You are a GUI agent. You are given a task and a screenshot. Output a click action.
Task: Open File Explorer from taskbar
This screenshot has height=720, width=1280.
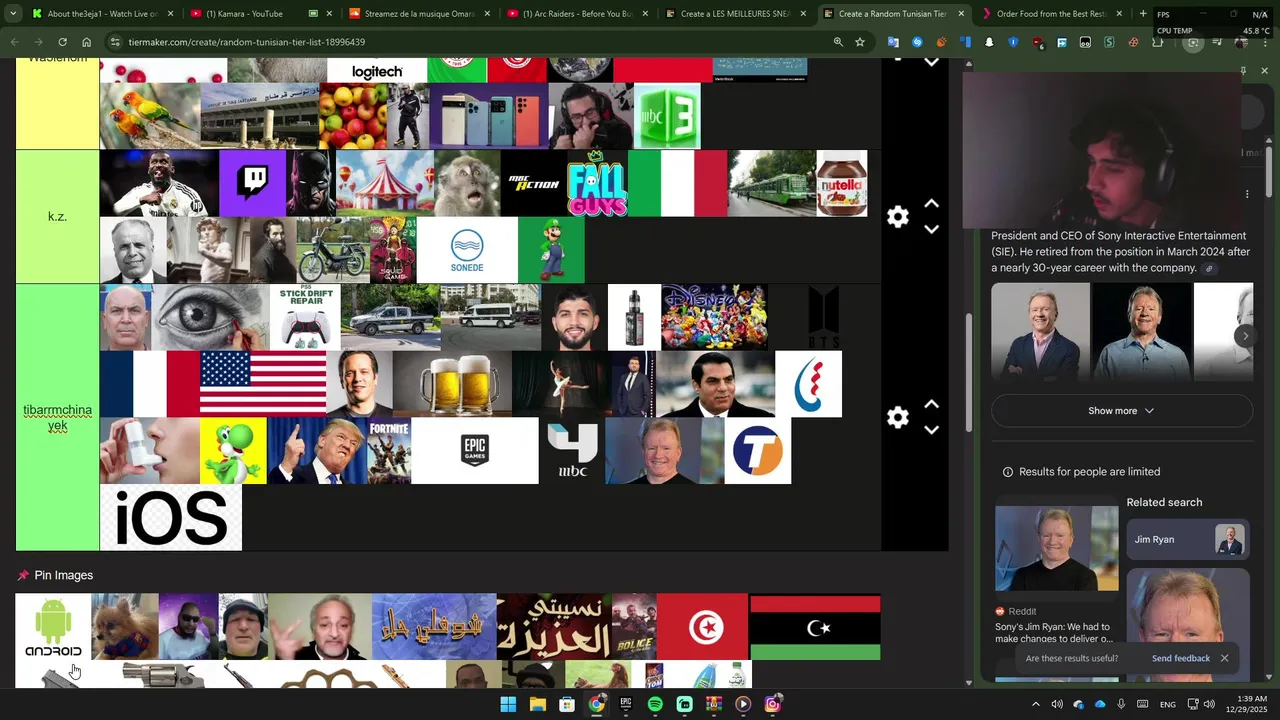[537, 704]
